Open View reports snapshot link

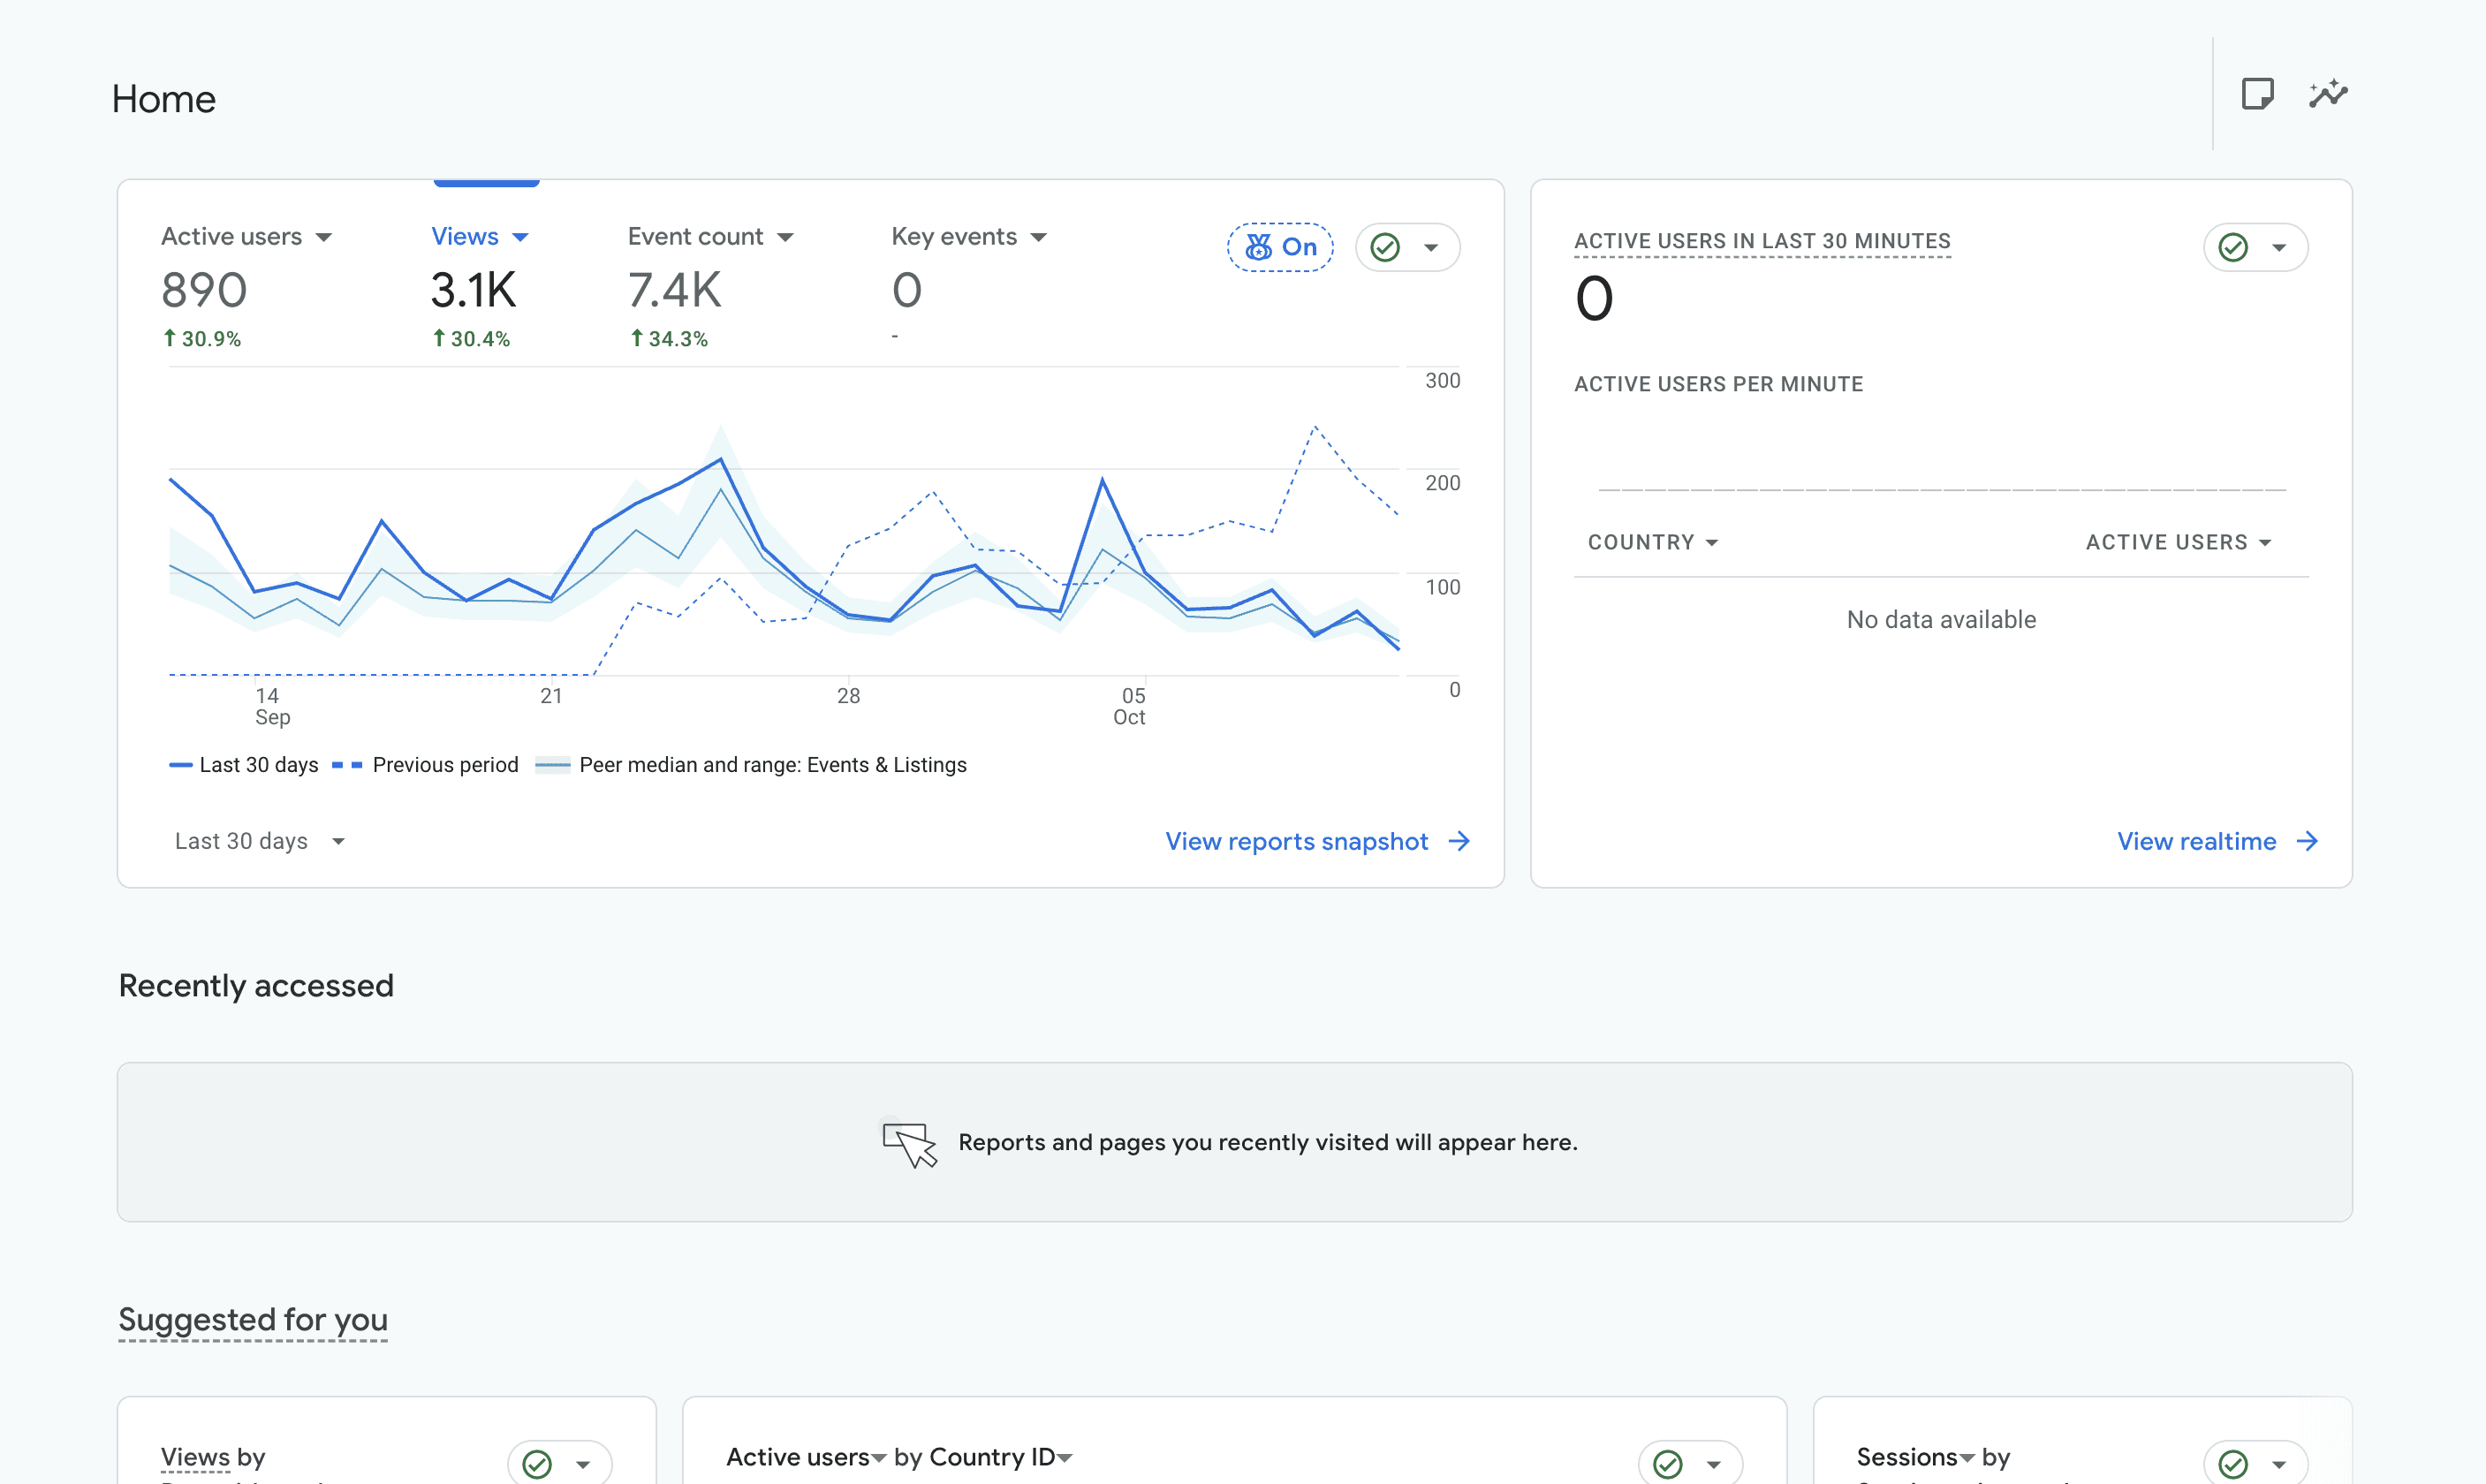tap(1296, 841)
